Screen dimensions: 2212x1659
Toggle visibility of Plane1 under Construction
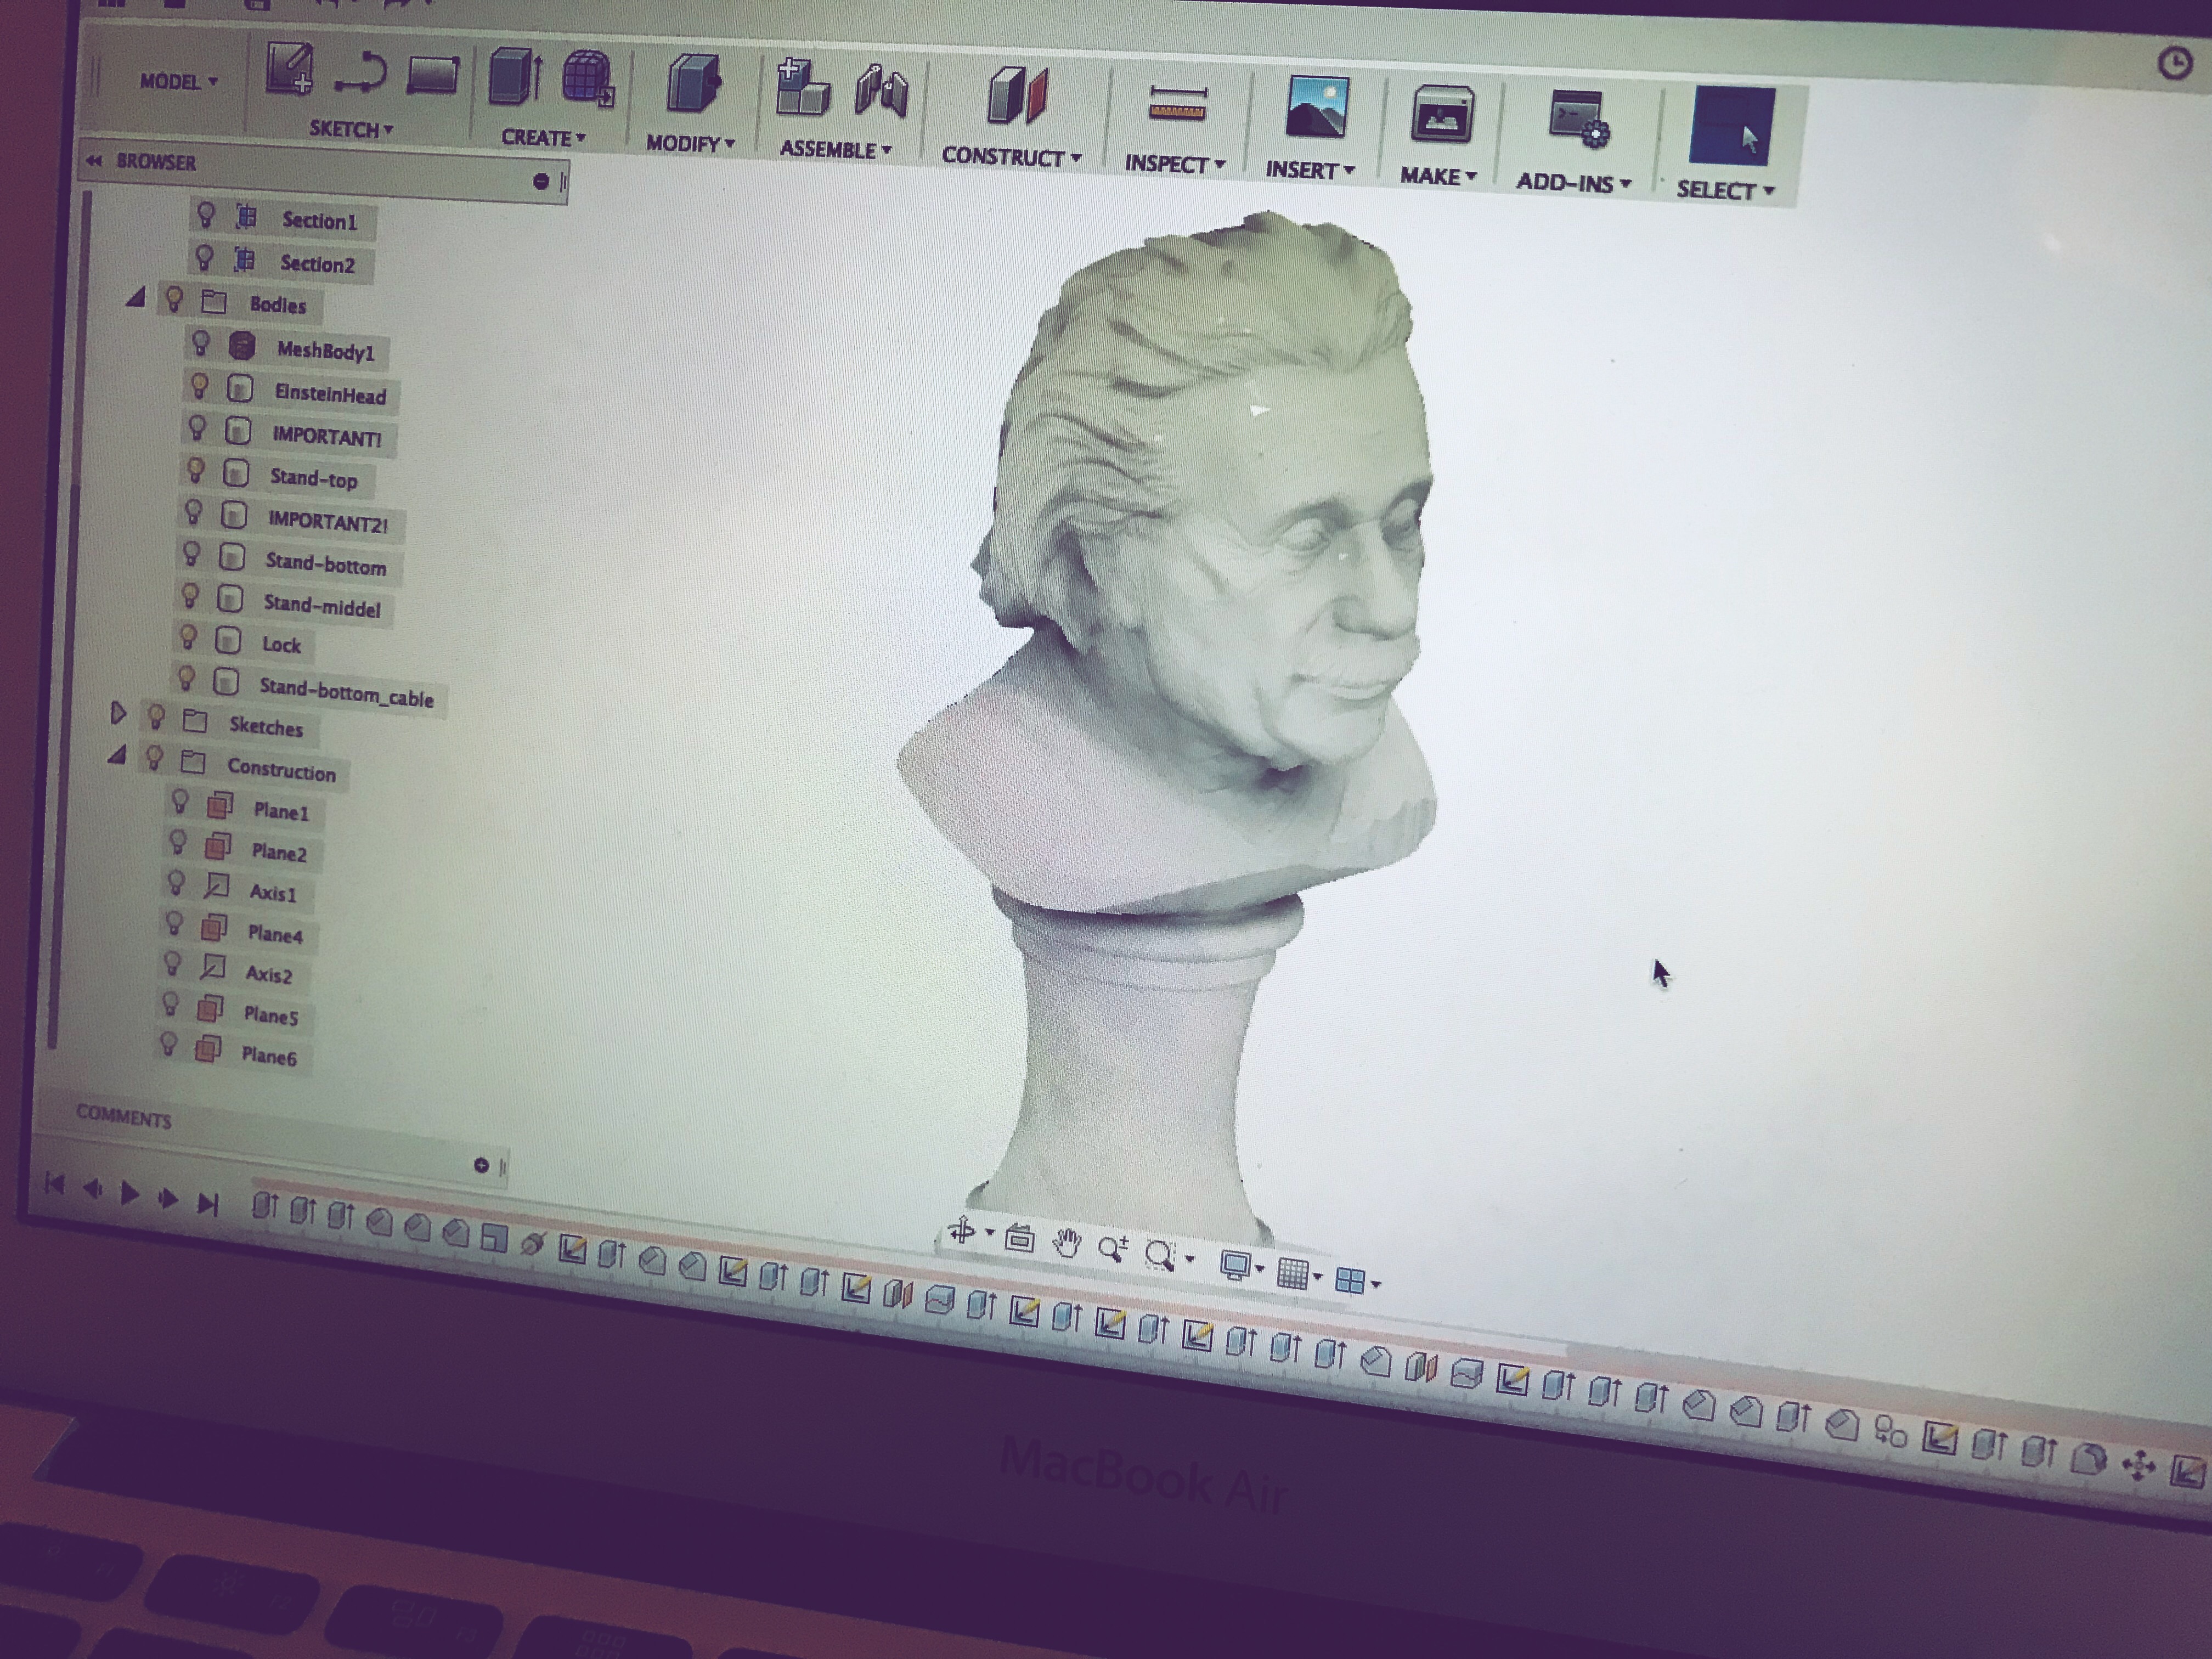click(x=181, y=802)
